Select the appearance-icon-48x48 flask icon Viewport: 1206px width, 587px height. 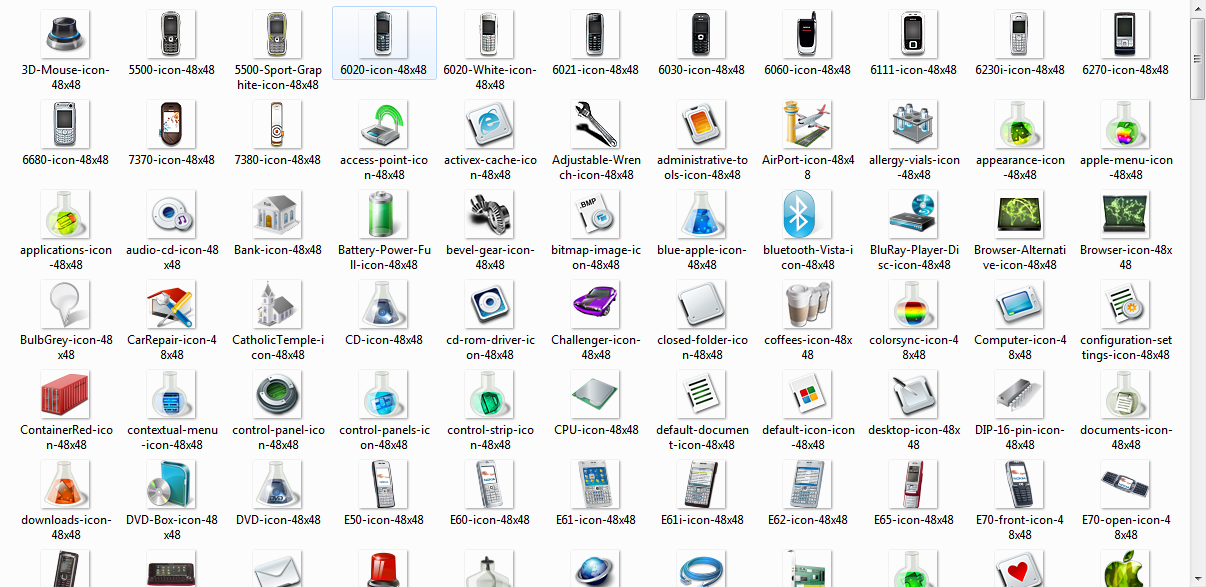1020,124
